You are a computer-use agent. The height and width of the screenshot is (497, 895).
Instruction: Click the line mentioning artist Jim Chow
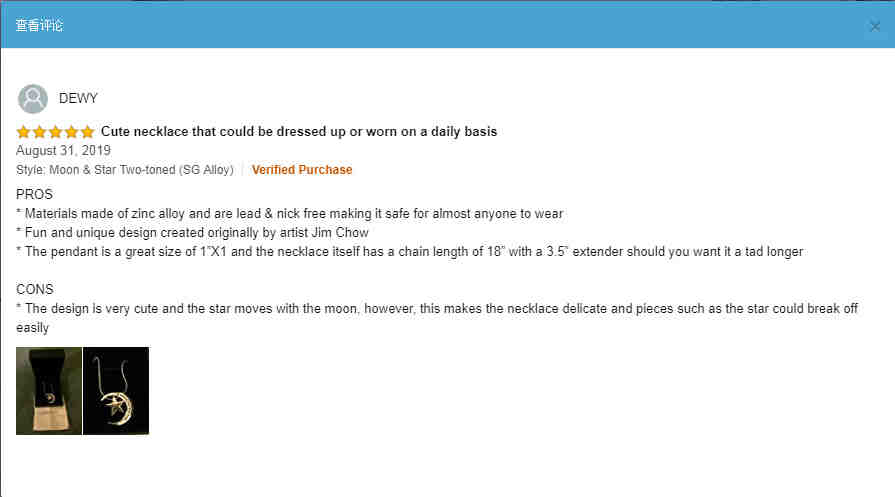[192, 233]
